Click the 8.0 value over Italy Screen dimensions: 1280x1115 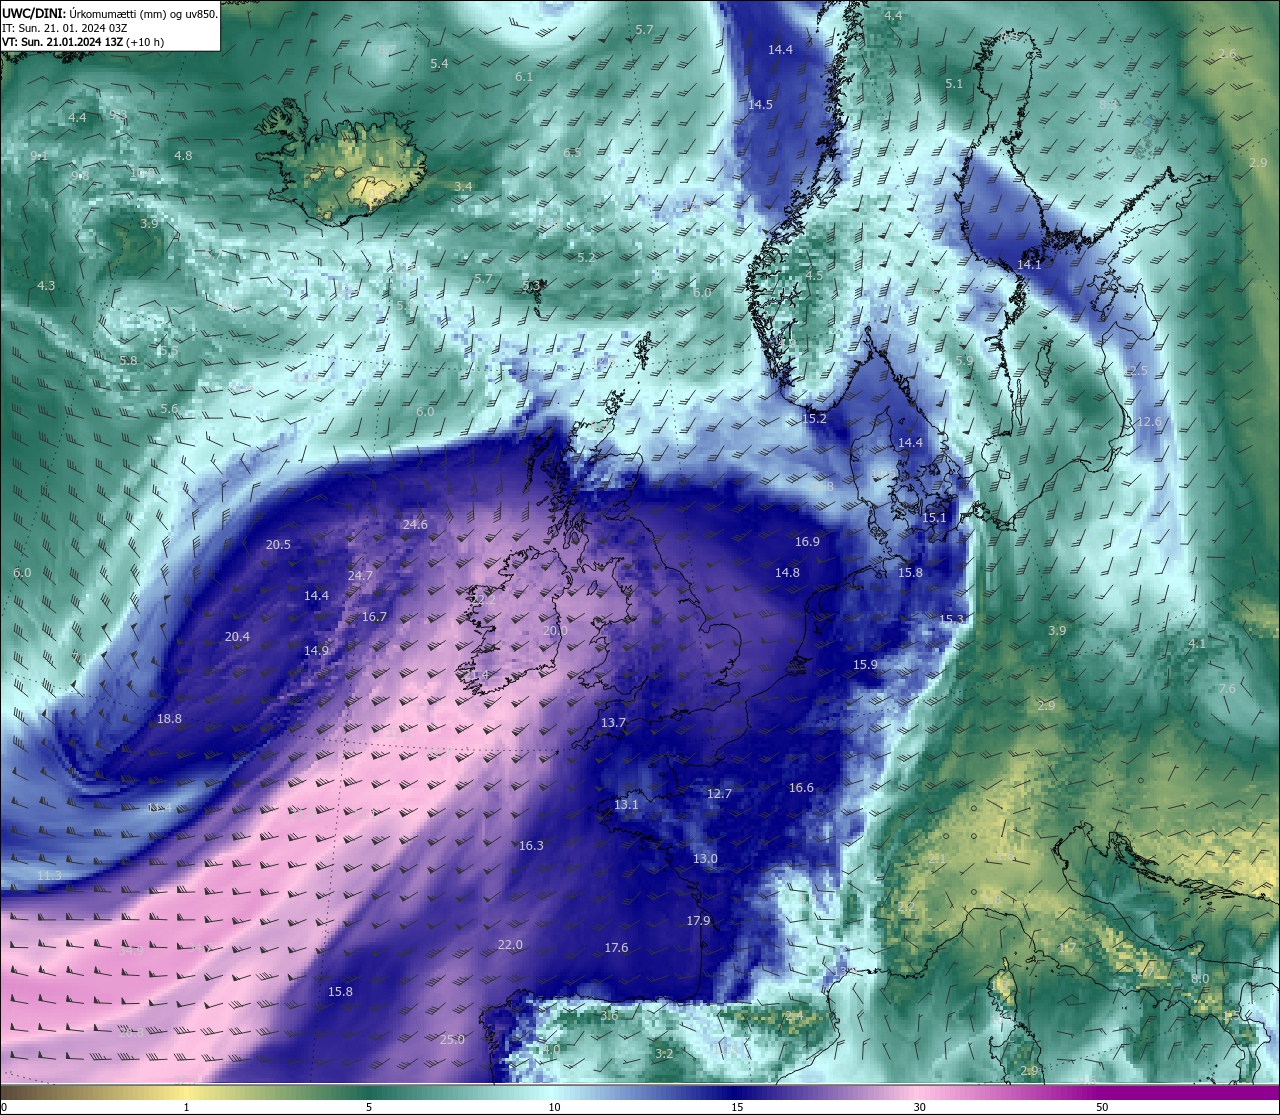[x=1200, y=979]
